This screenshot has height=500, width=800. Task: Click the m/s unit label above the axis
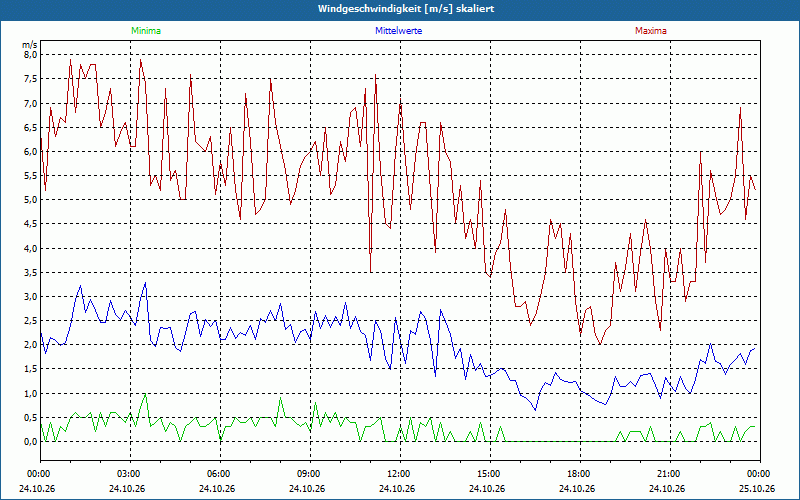coord(30,45)
